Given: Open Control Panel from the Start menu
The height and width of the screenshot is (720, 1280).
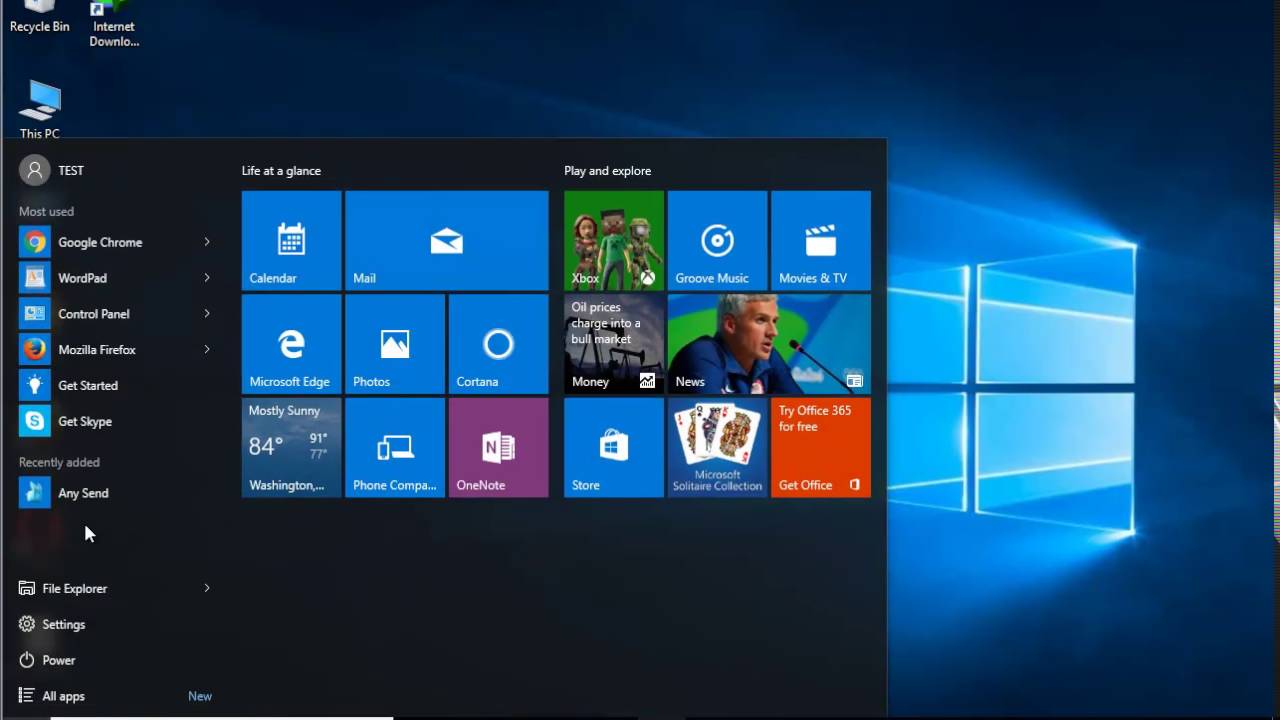Looking at the screenshot, I should pos(115,314).
